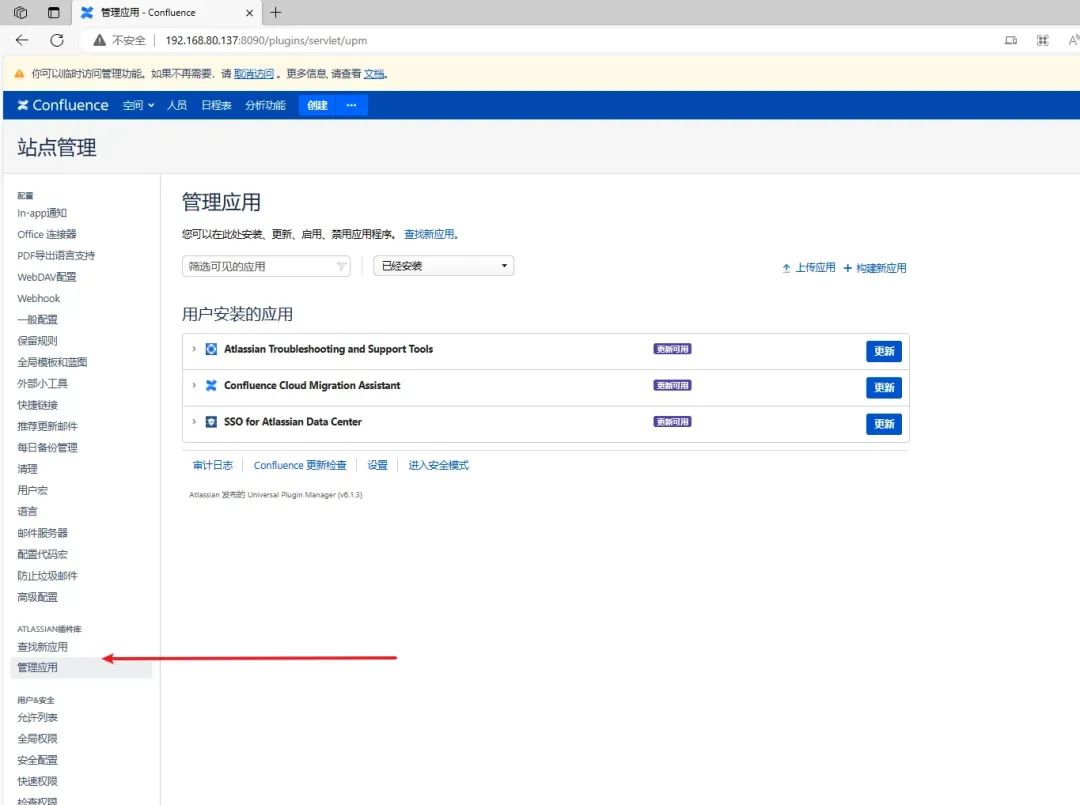The width and height of the screenshot is (1080, 805).
Task: Open 日程表 in the top navigation
Action: 216,105
